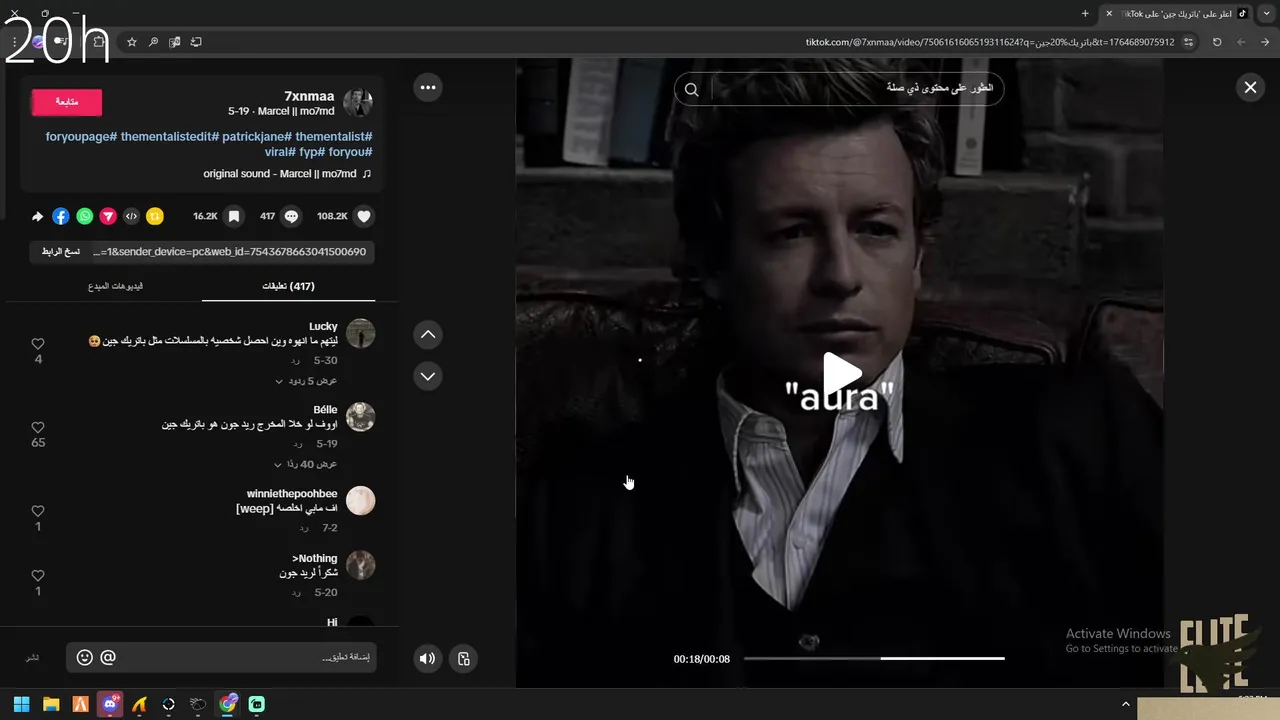Expand the browser tab search dropdown
Screen dimensions: 1280x720
click(1266, 13)
